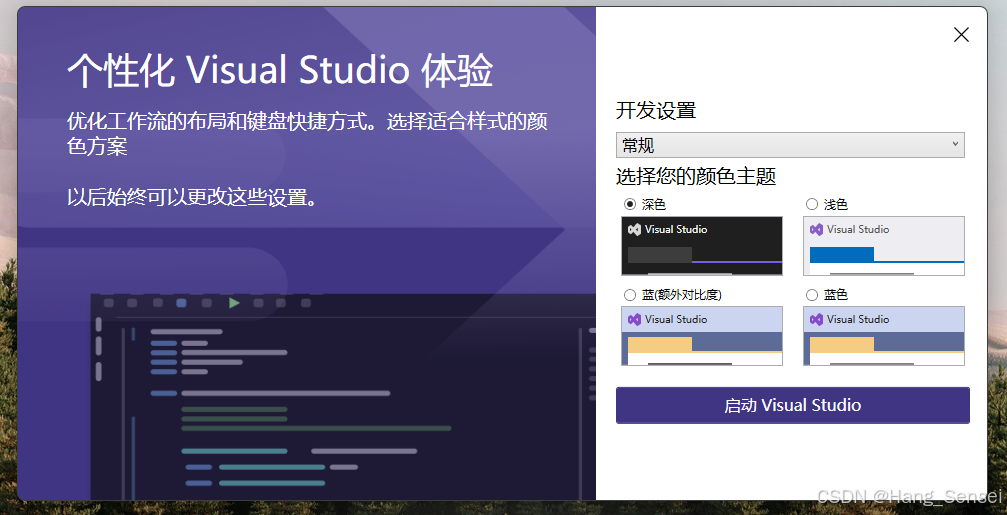
Task: Open the 开发设置 dropdown showing 常规
Action: point(790,145)
